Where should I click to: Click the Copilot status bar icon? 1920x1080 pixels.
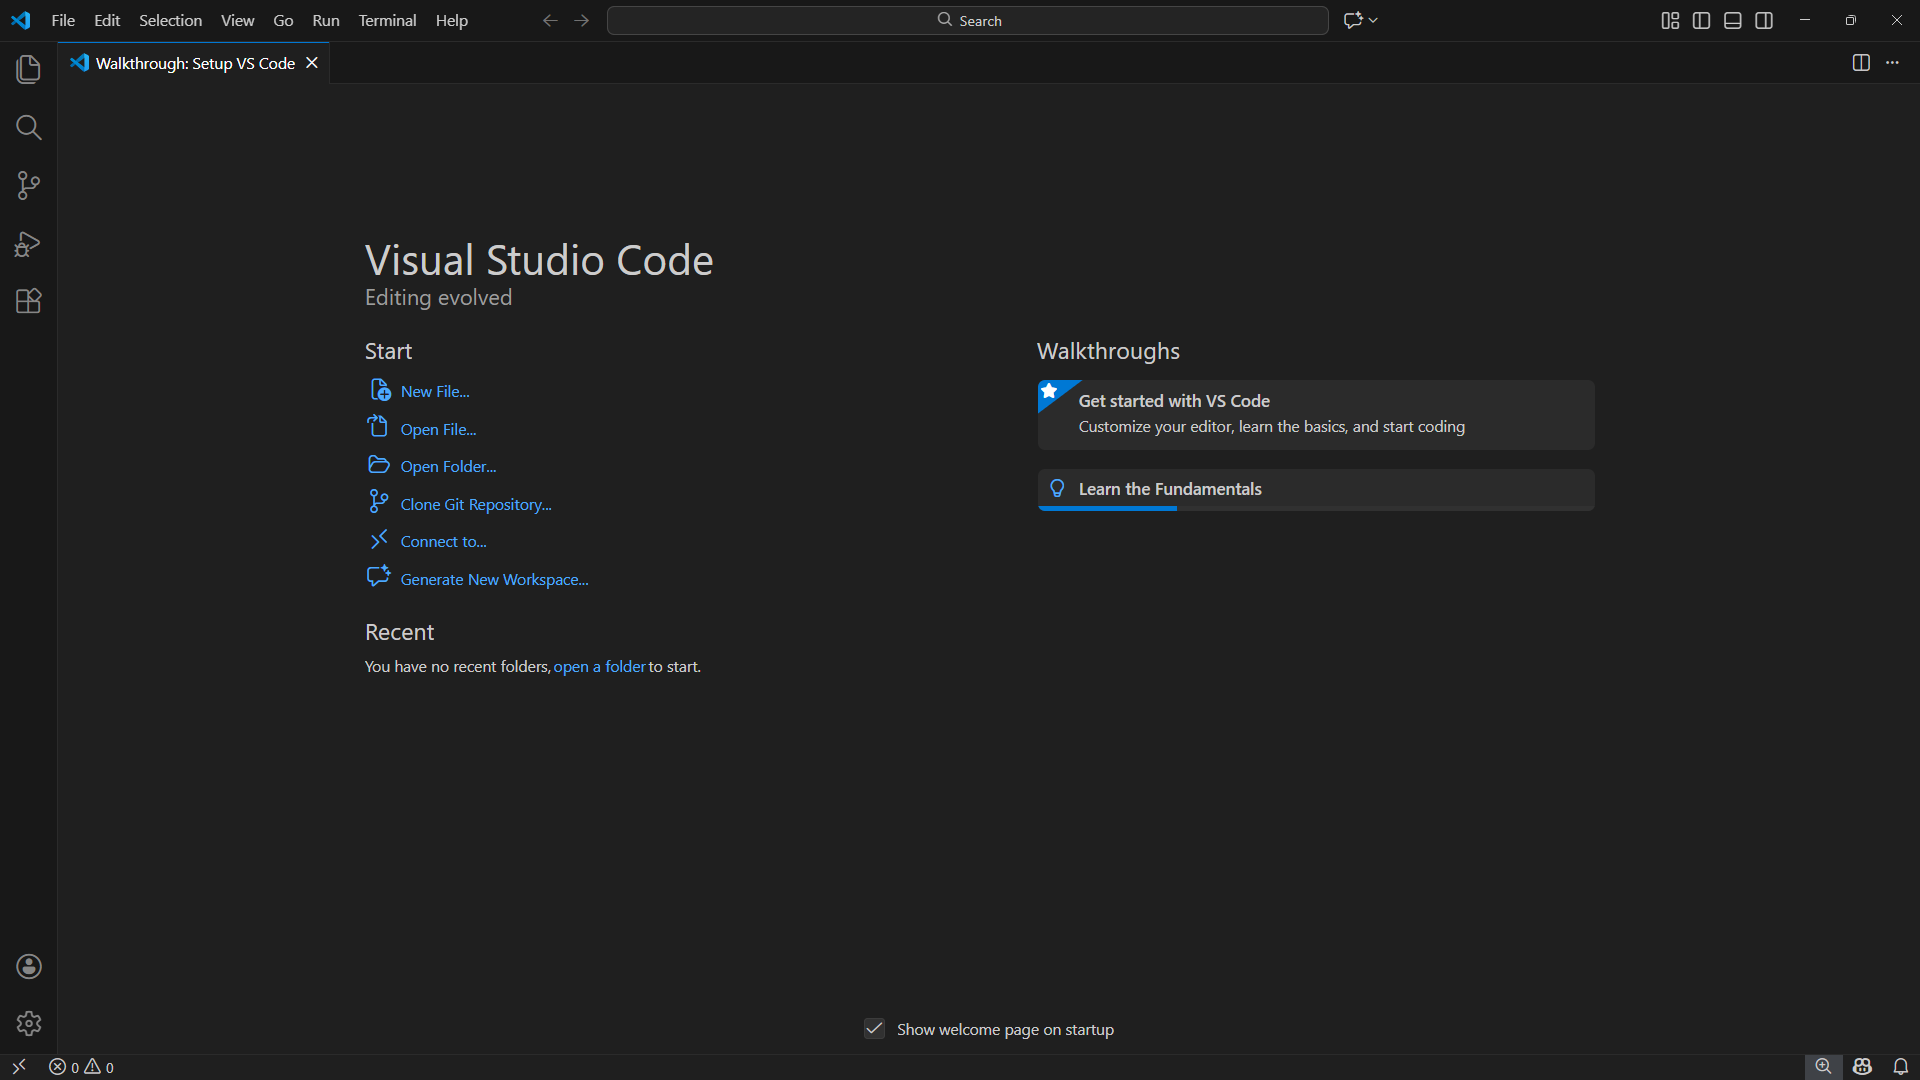1862,1067
